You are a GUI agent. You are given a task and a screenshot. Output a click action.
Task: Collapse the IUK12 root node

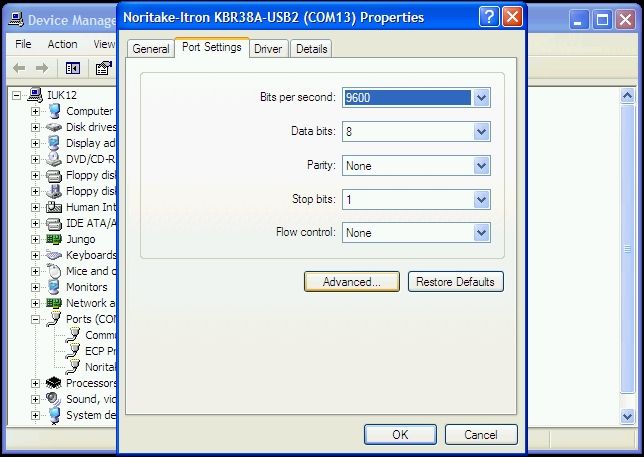[x=16, y=96]
